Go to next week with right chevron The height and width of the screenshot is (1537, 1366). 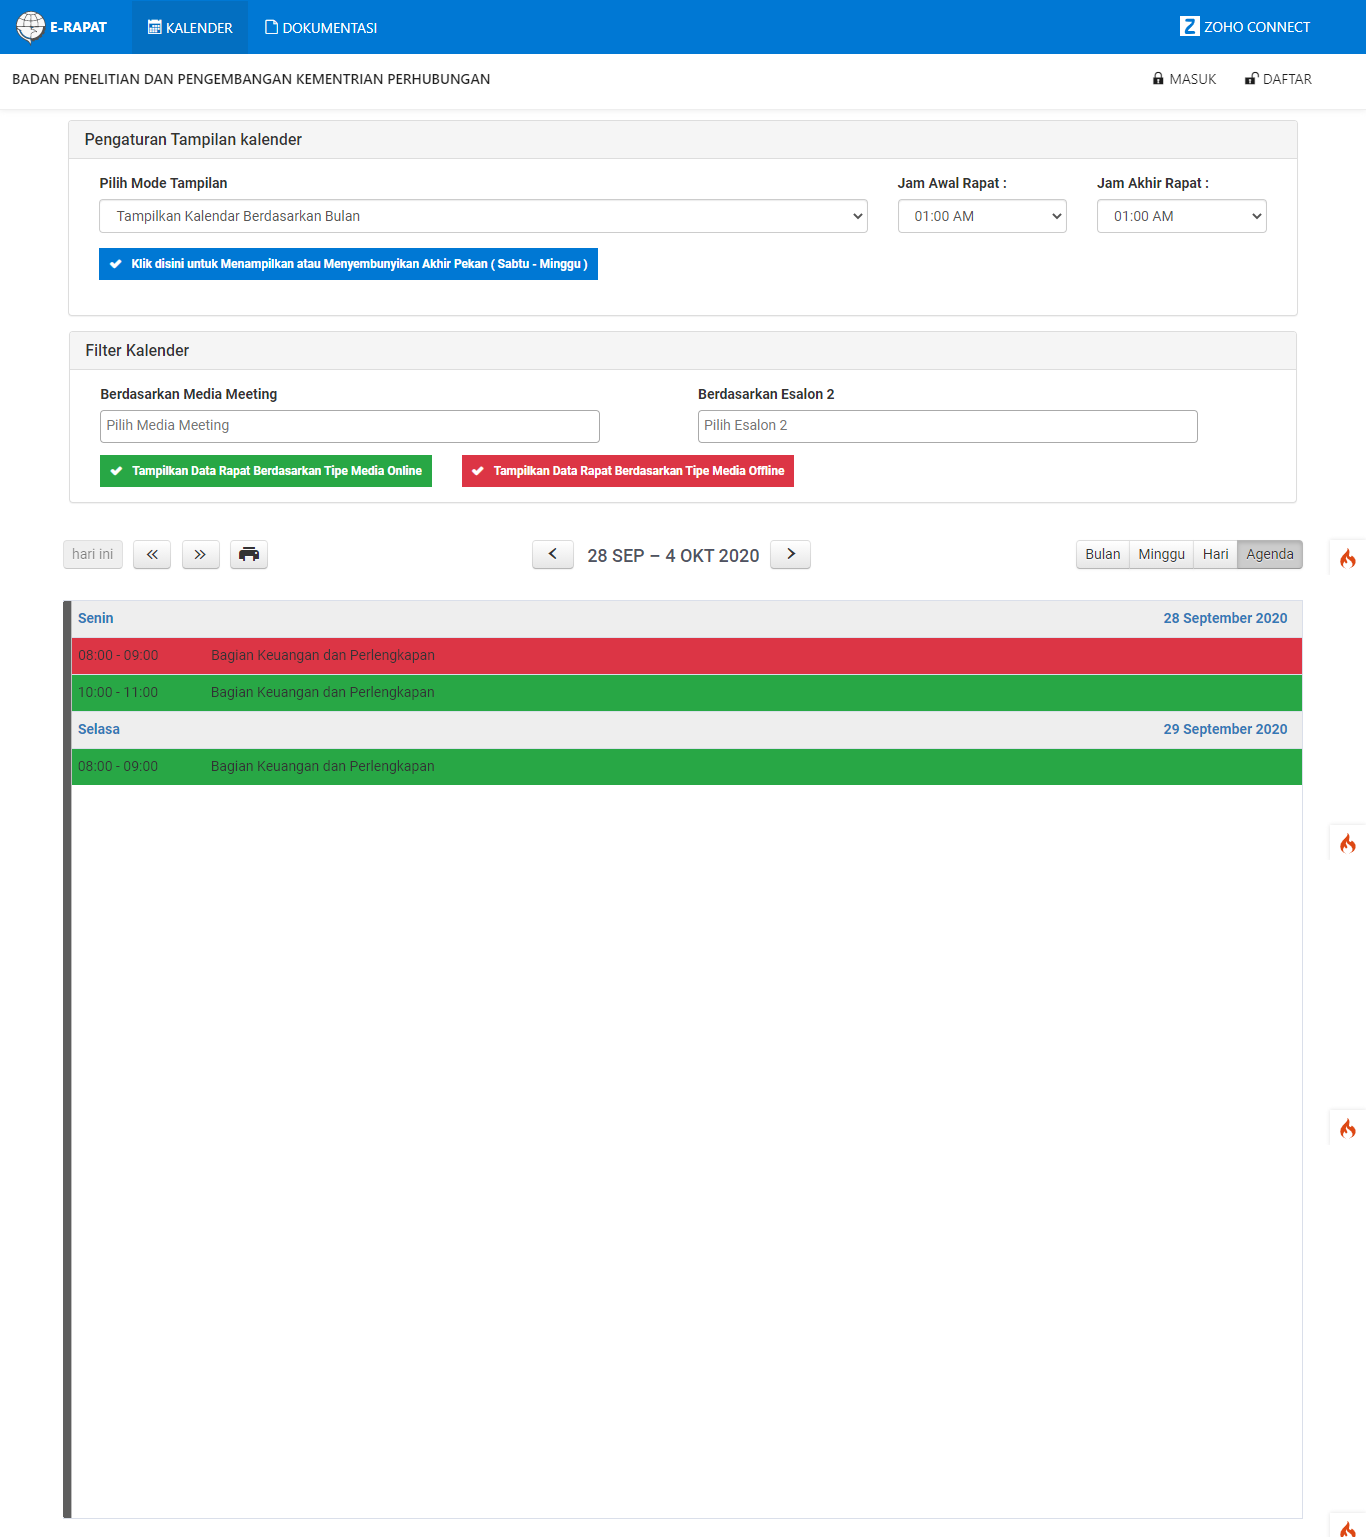pyautogui.click(x=790, y=554)
